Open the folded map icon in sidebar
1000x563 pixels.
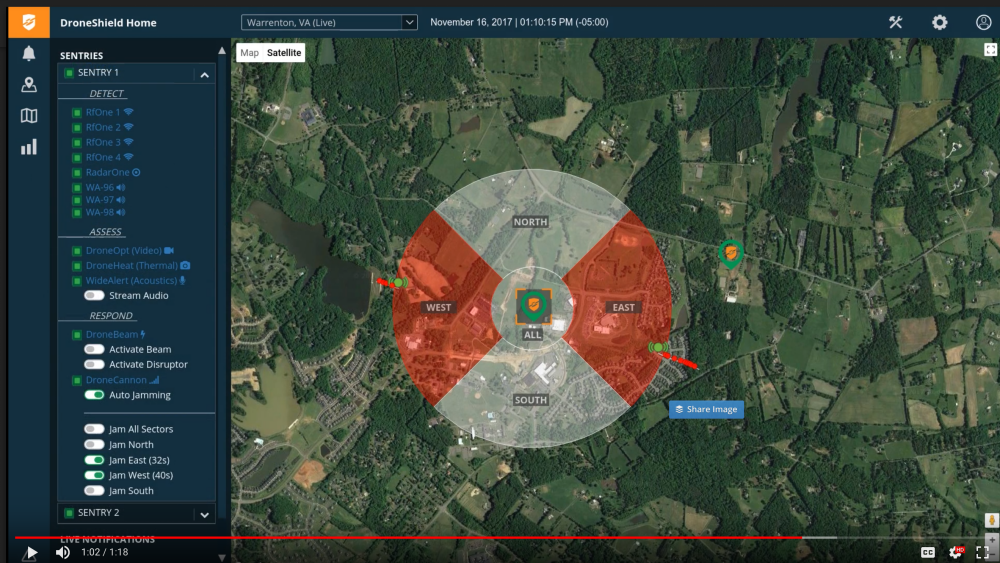[x=29, y=116]
